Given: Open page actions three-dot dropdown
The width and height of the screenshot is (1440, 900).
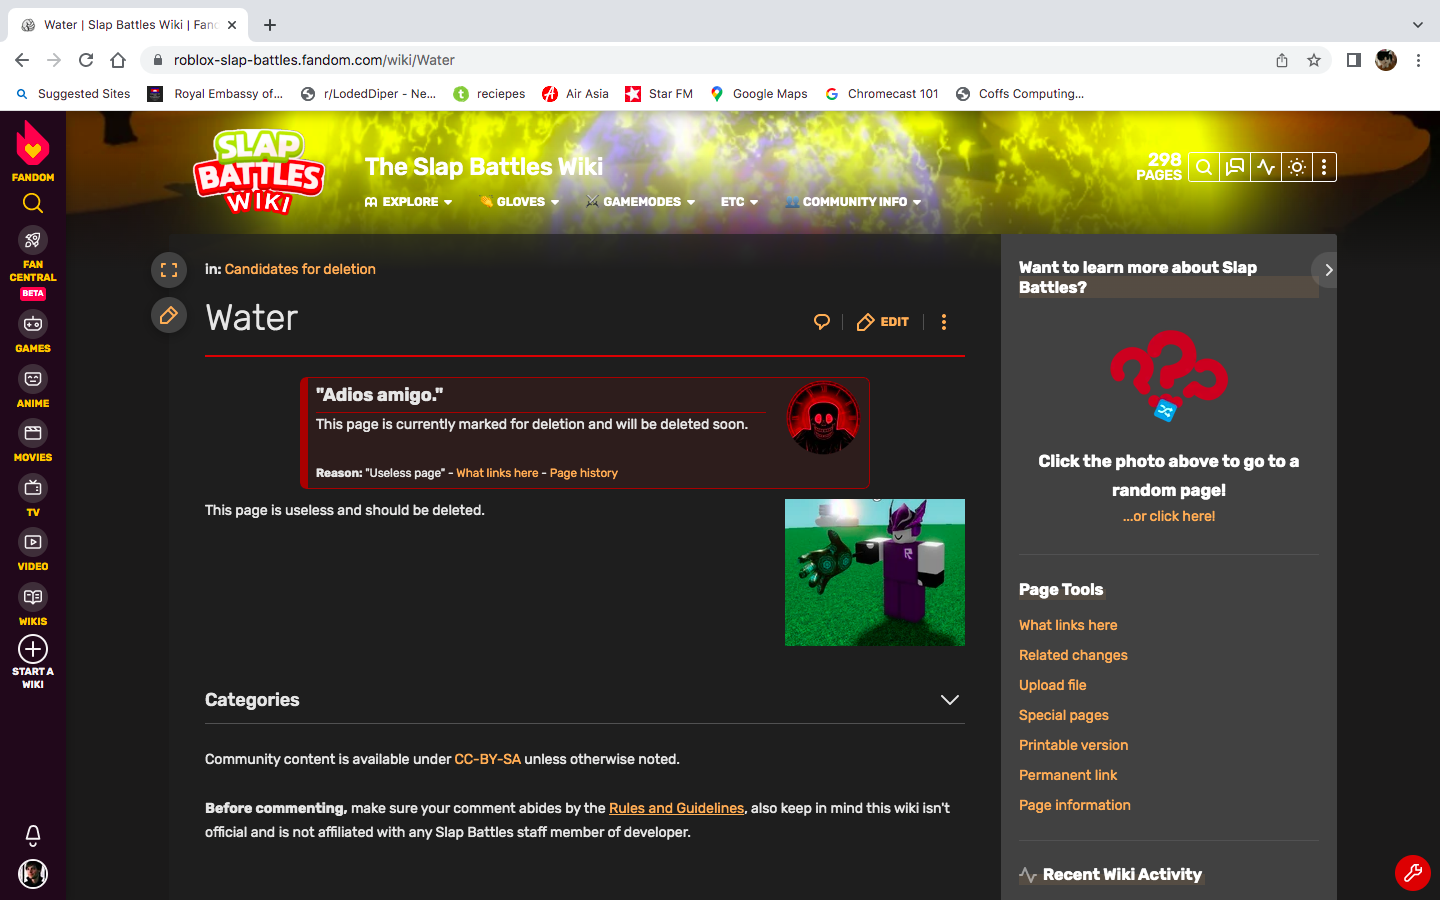Looking at the screenshot, I should (x=943, y=322).
